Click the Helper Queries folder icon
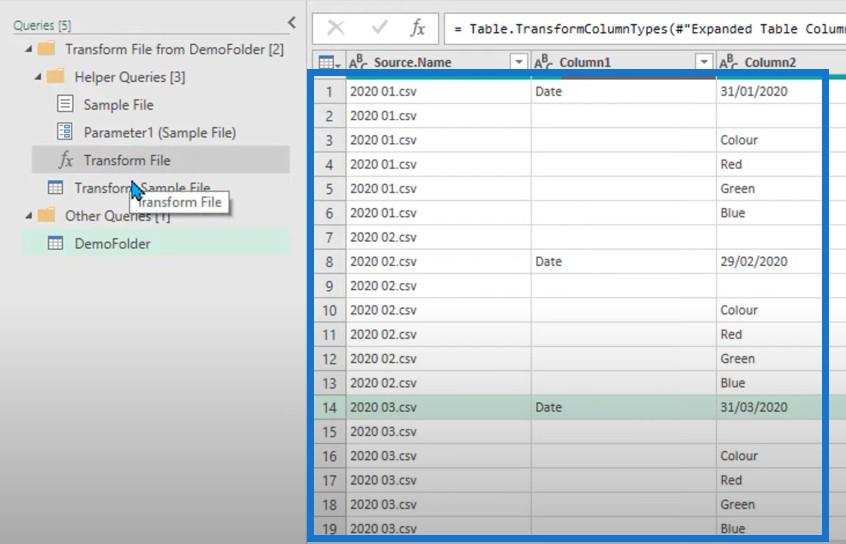Viewport: 846px width, 544px height. click(56, 76)
